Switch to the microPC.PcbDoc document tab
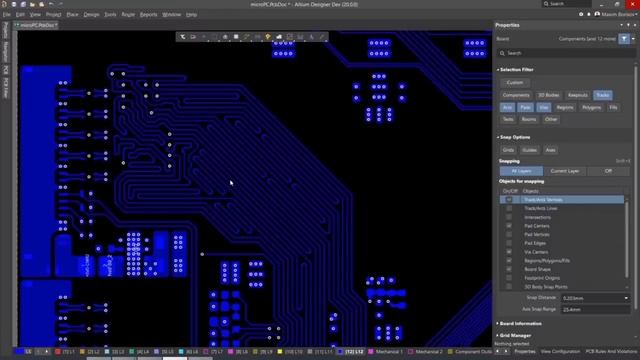The width and height of the screenshot is (640, 360). point(37,25)
